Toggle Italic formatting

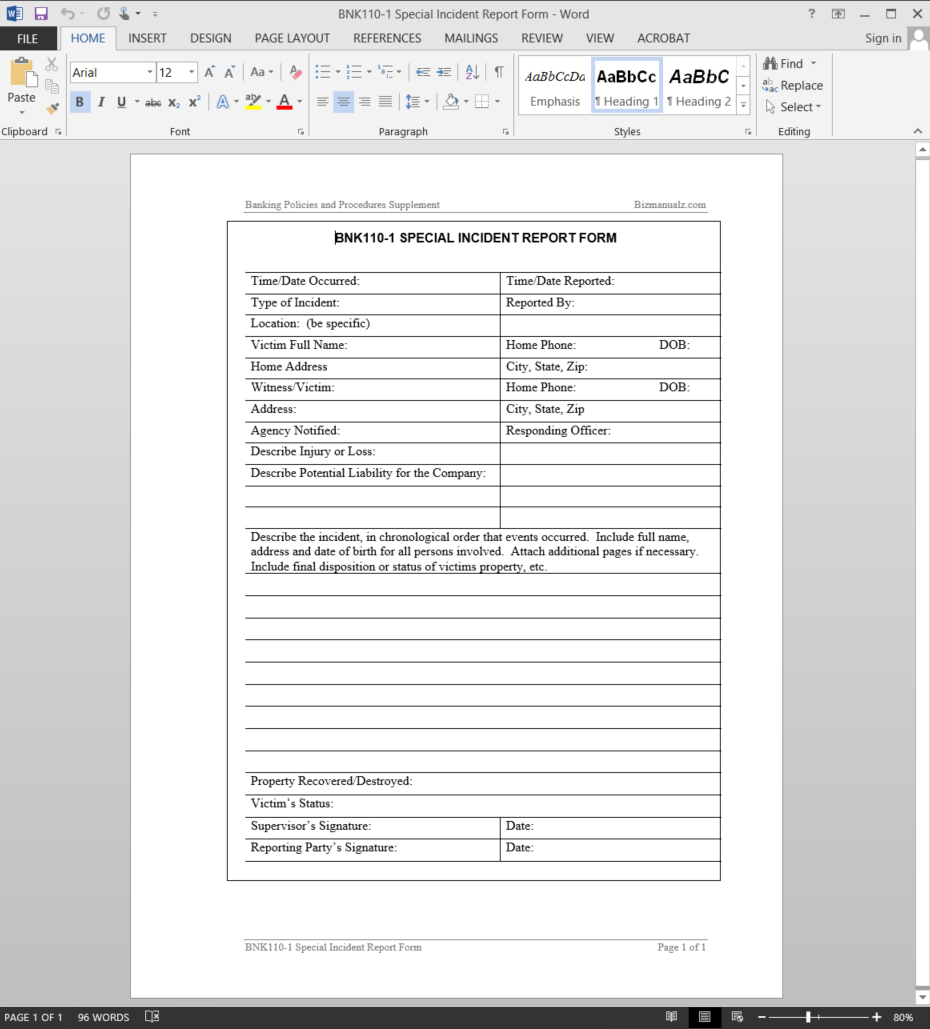tap(101, 102)
